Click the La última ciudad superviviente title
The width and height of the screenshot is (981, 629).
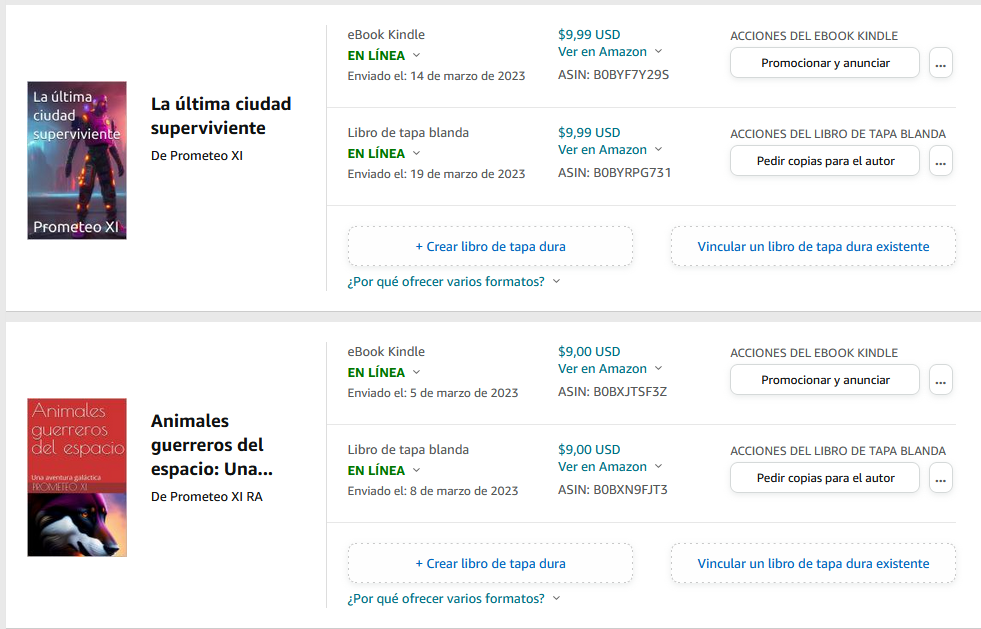coord(221,116)
